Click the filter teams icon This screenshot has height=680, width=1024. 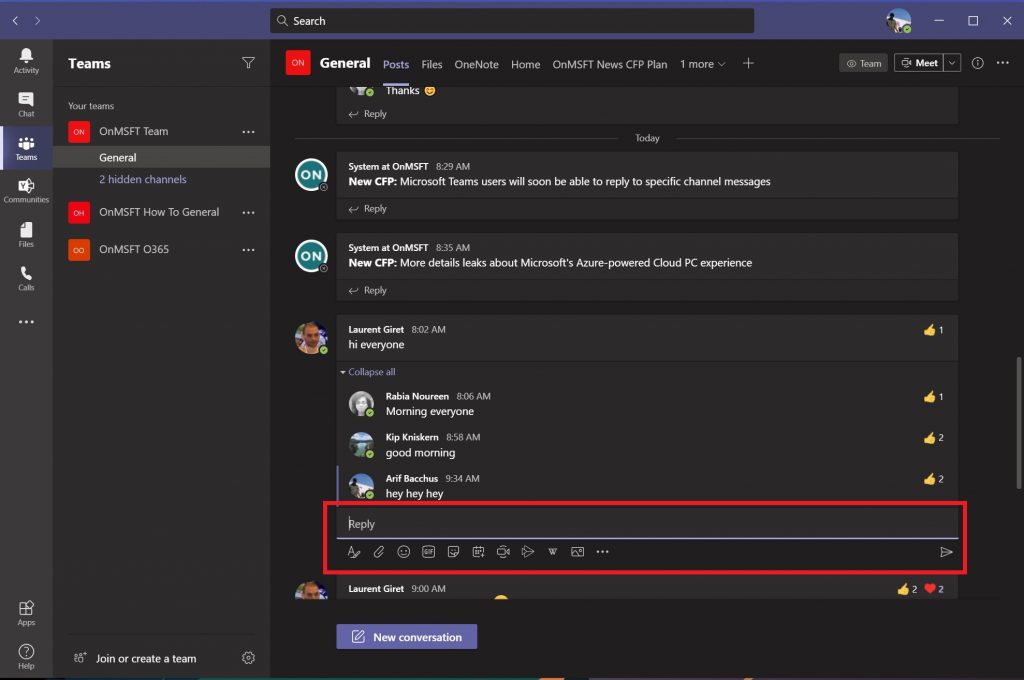pyautogui.click(x=248, y=63)
